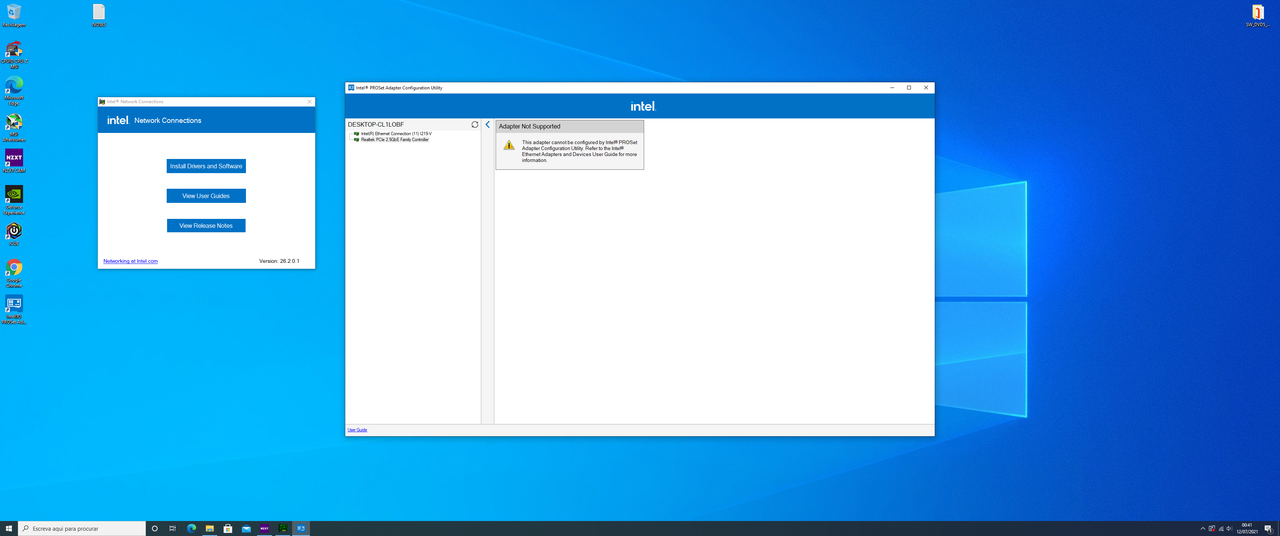1280x536 pixels.
Task: Open Cortana from the taskbar
Action: point(155,528)
